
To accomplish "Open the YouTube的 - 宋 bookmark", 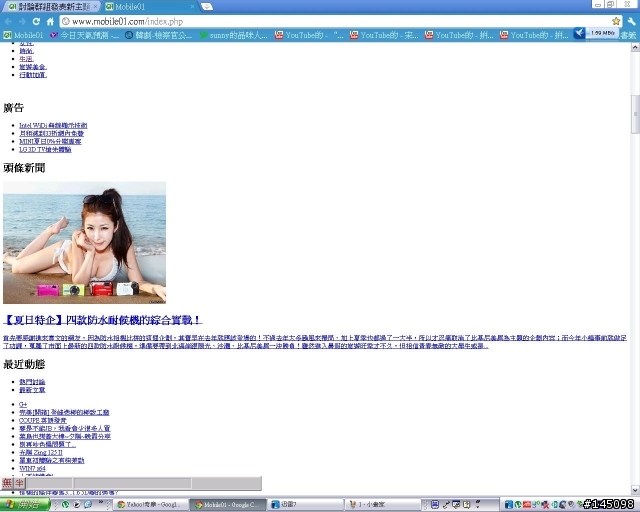I will pos(384,36).
